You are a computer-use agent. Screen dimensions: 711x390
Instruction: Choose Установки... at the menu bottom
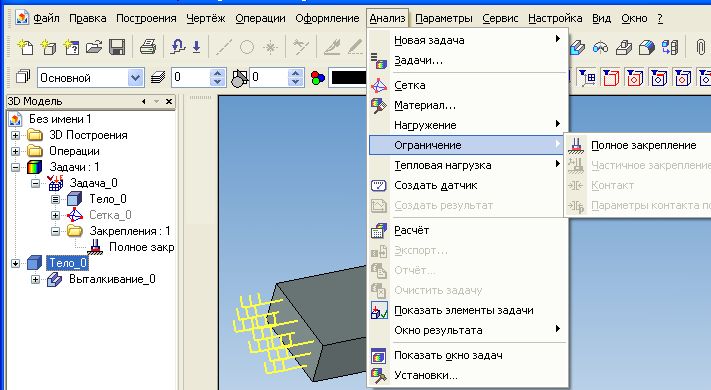(x=468, y=375)
